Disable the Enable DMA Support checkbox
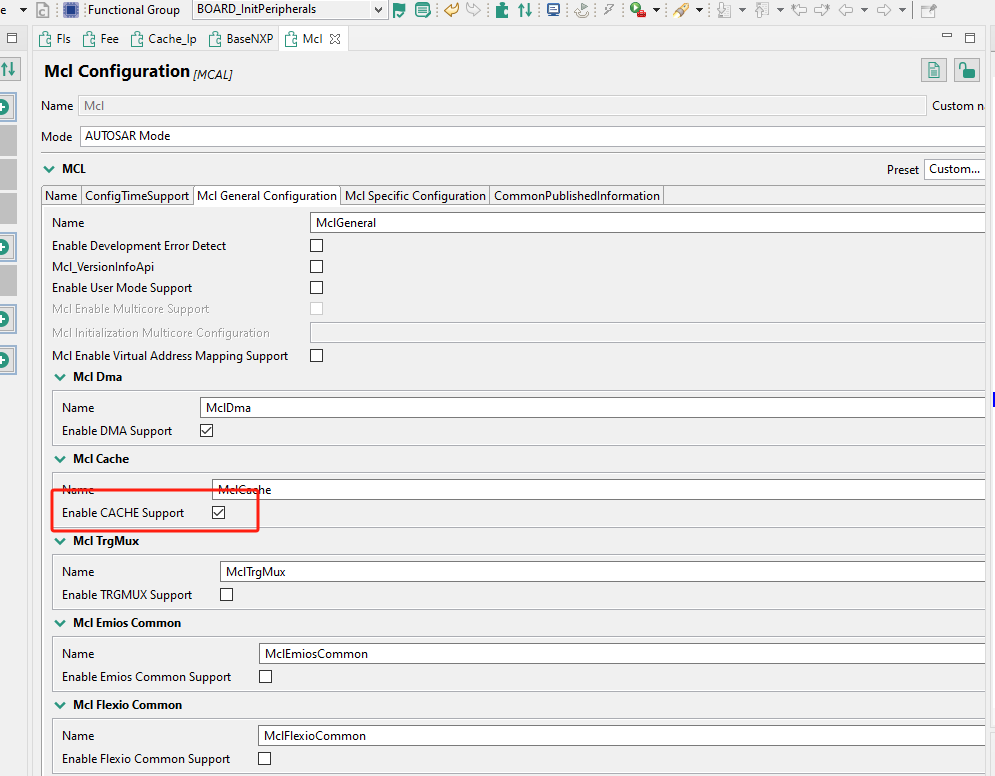995x776 pixels. (x=206, y=430)
